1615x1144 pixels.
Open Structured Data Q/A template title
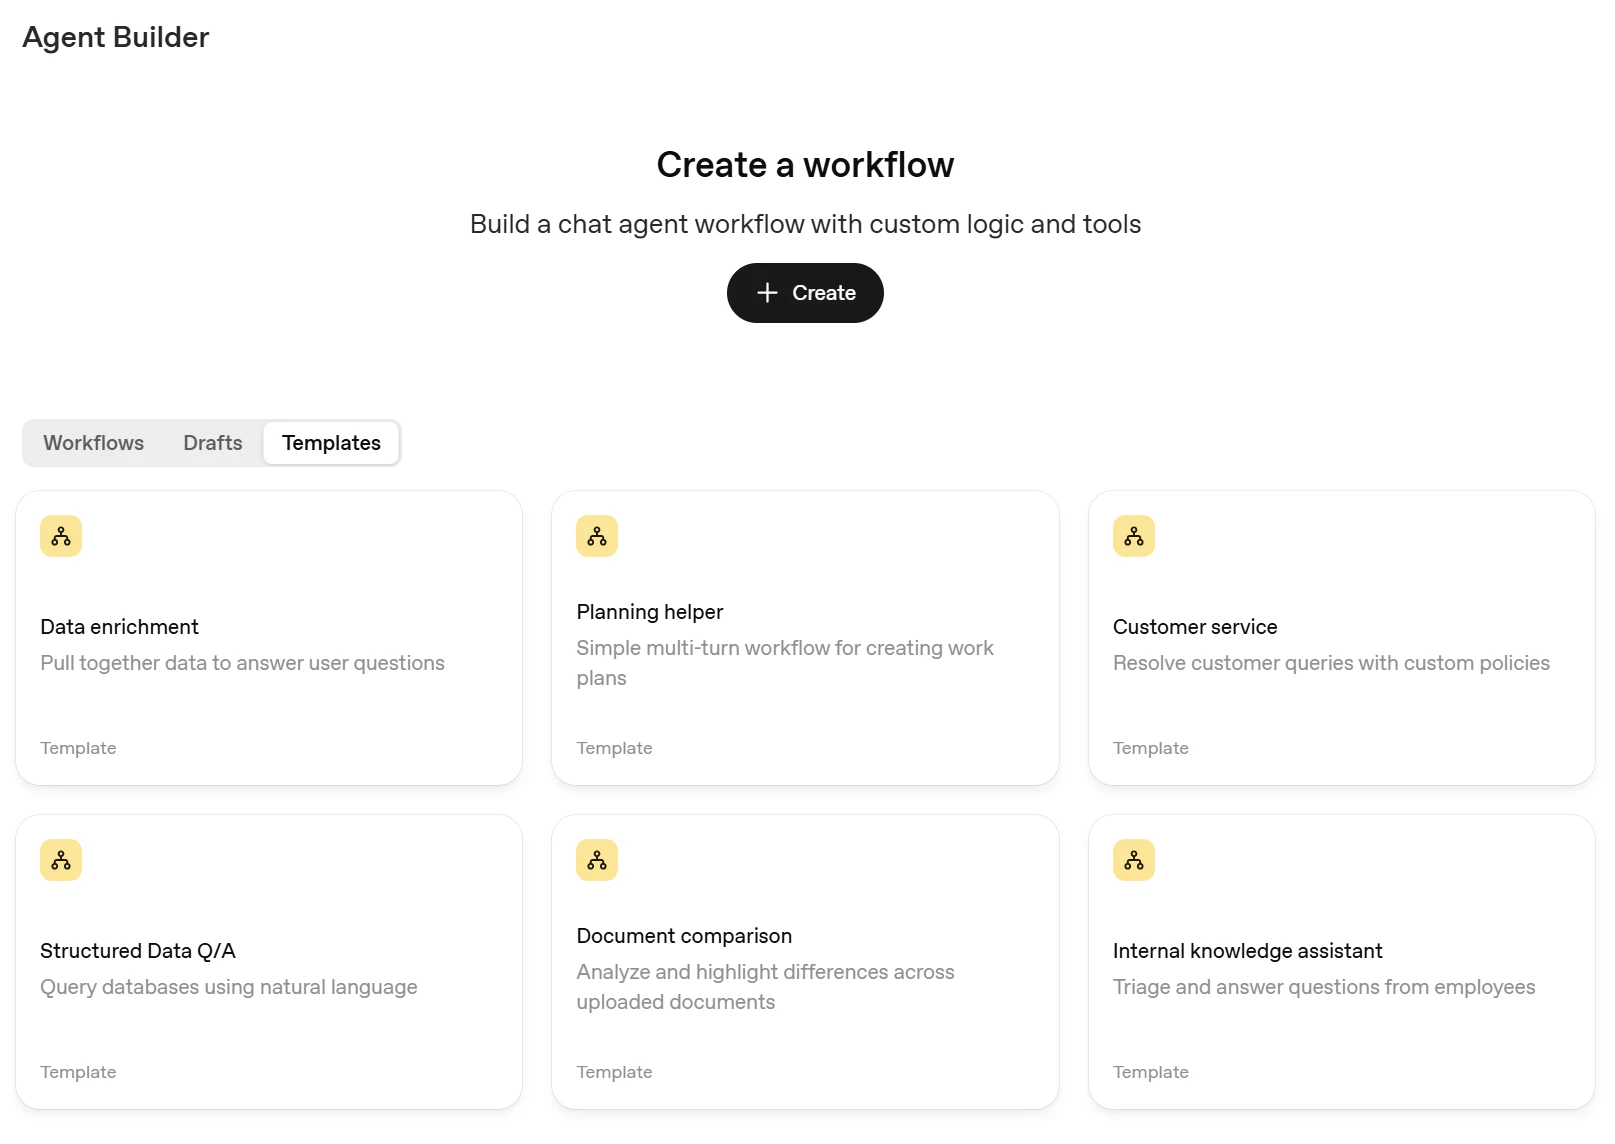(138, 951)
